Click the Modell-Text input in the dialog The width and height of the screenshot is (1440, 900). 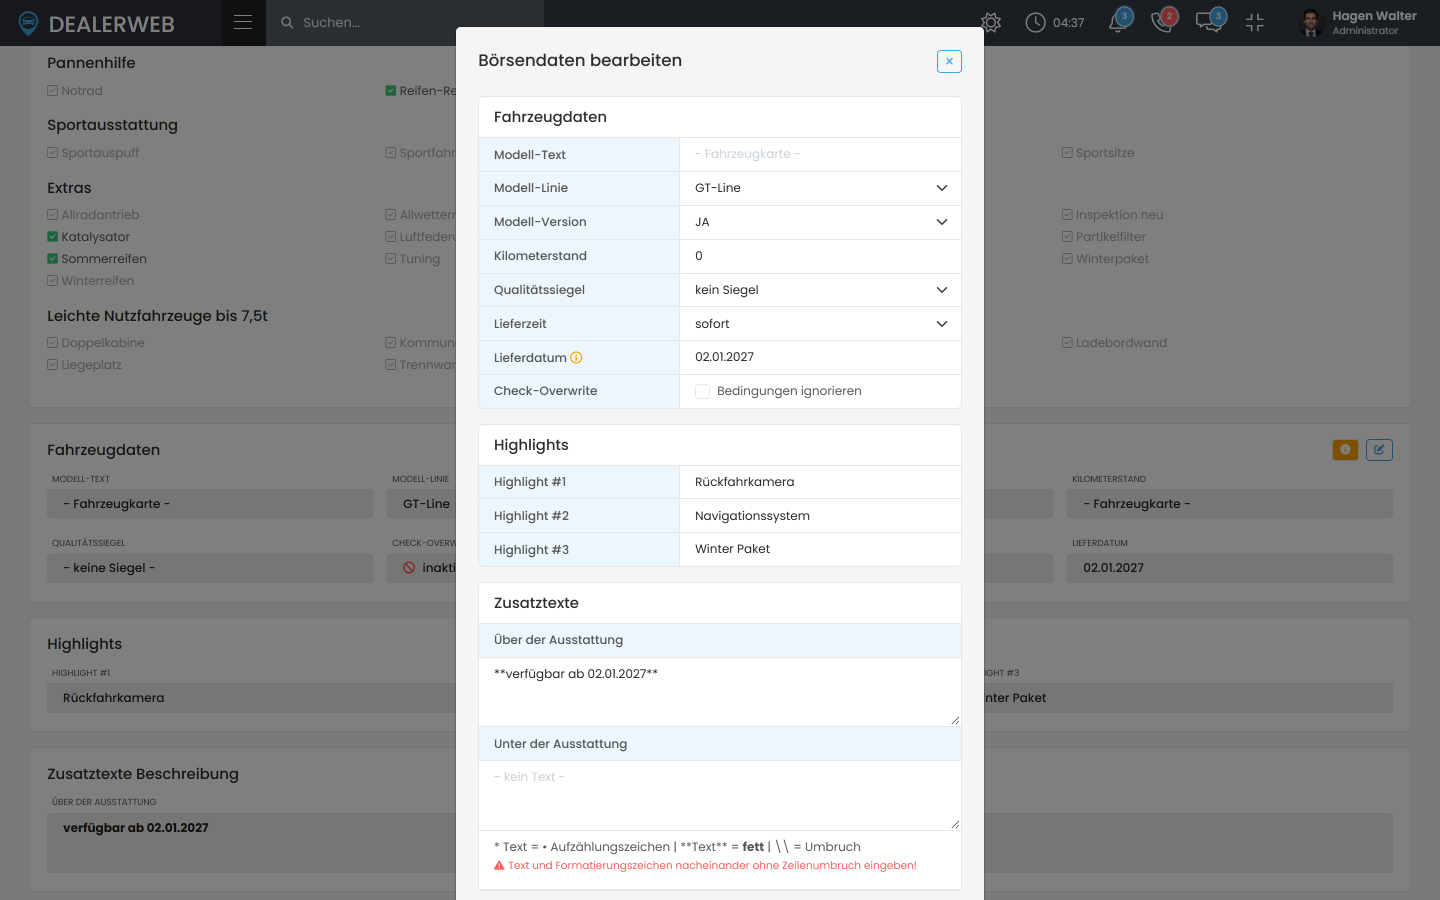pyautogui.click(x=820, y=154)
